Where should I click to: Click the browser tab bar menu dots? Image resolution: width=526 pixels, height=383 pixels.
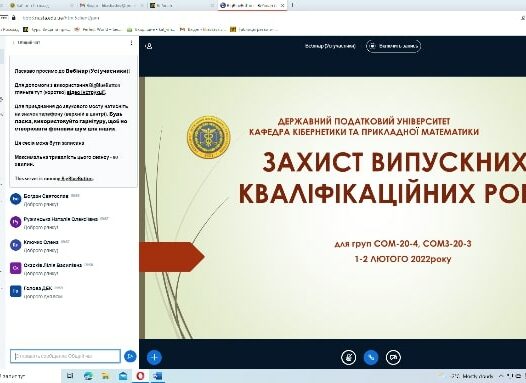click(293, 5)
